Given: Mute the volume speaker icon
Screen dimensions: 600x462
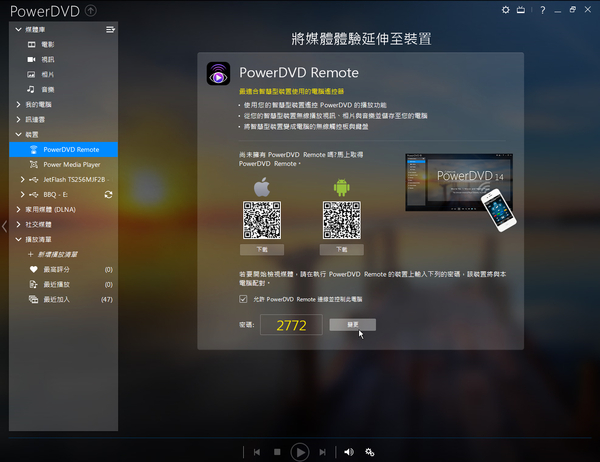Looking at the screenshot, I should click(348, 452).
